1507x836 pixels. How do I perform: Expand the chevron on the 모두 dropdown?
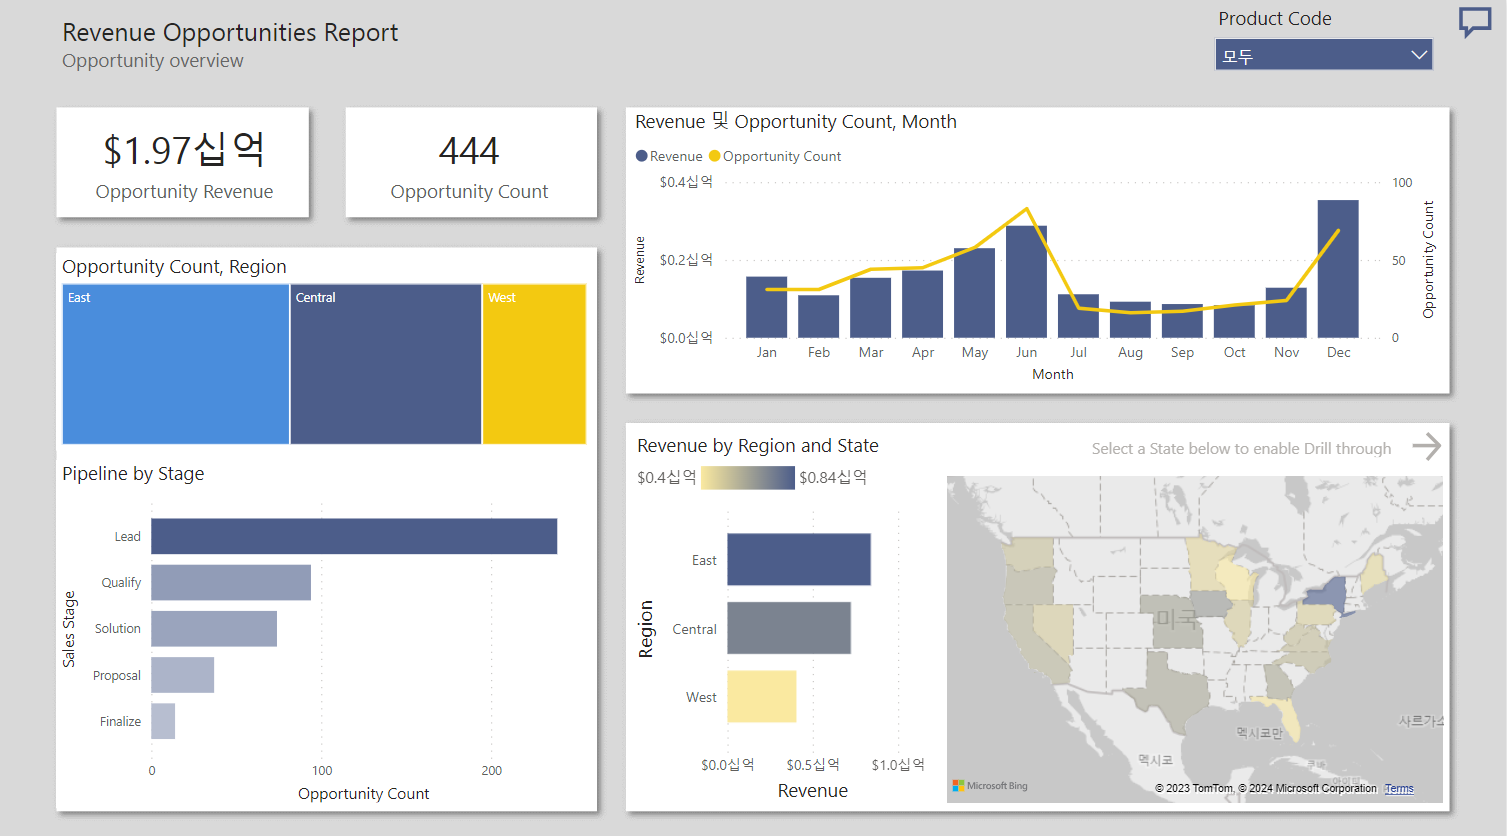[x=1419, y=54]
